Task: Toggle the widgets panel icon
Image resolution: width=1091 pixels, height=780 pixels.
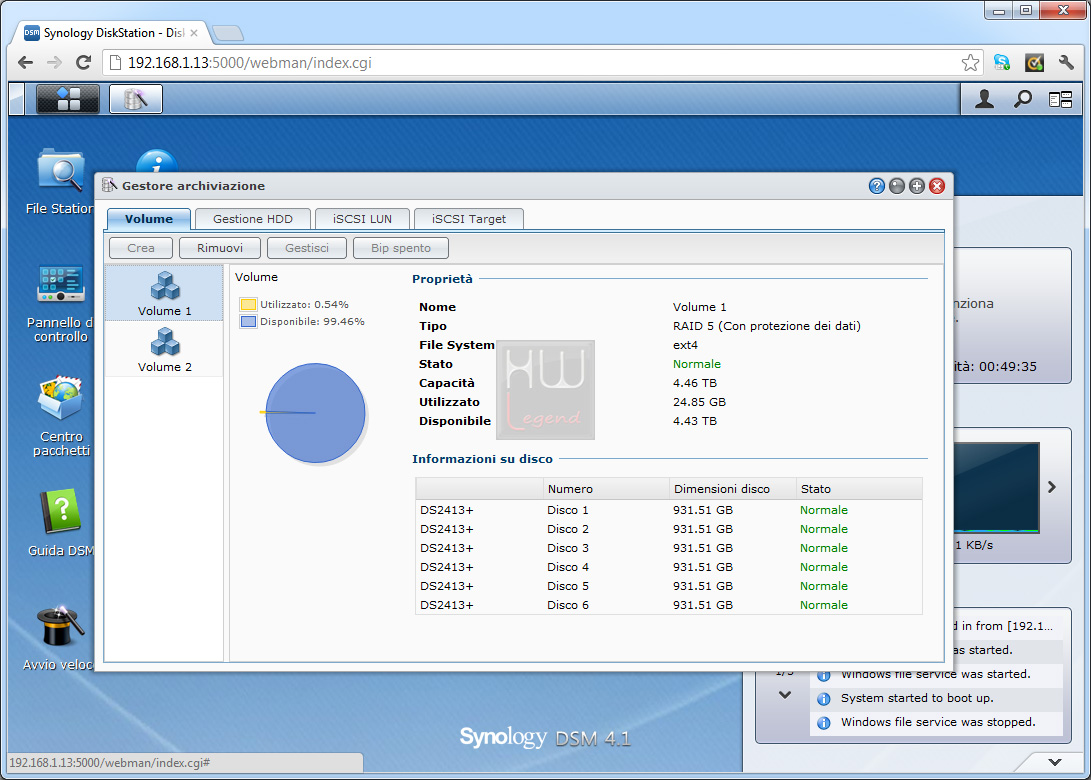Action: coord(1060,100)
